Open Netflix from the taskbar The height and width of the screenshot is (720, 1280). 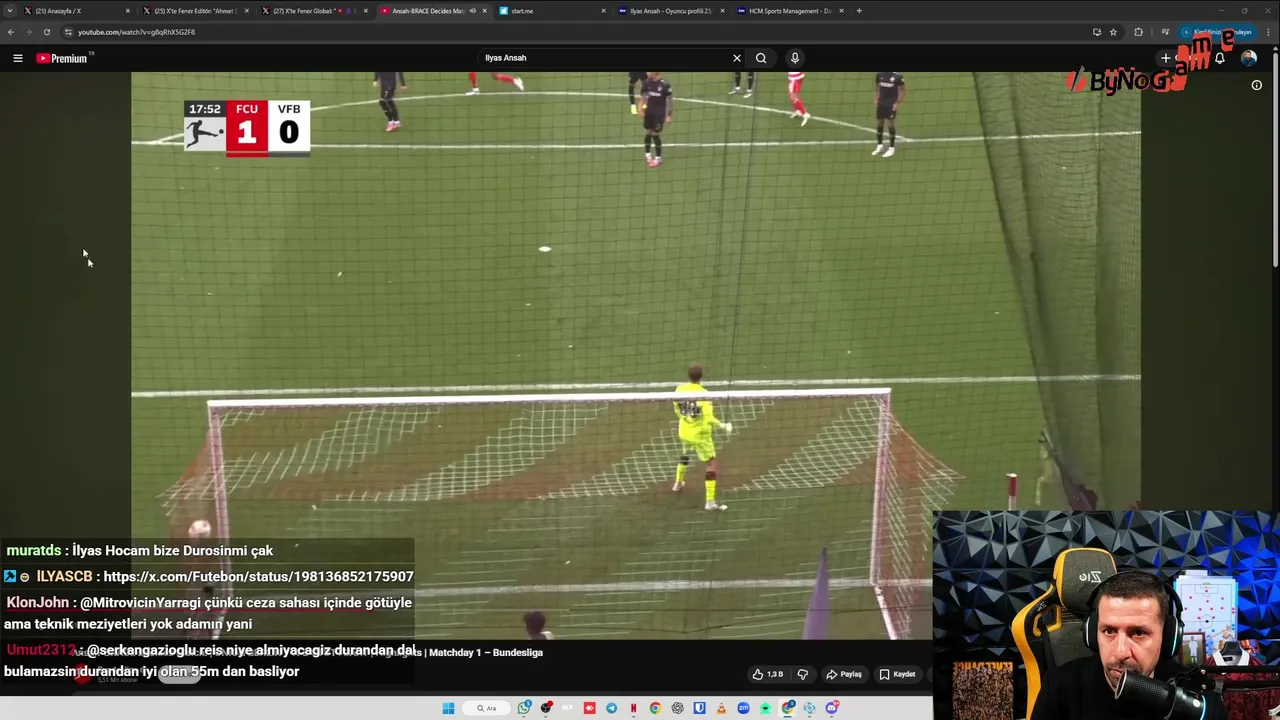(x=633, y=708)
